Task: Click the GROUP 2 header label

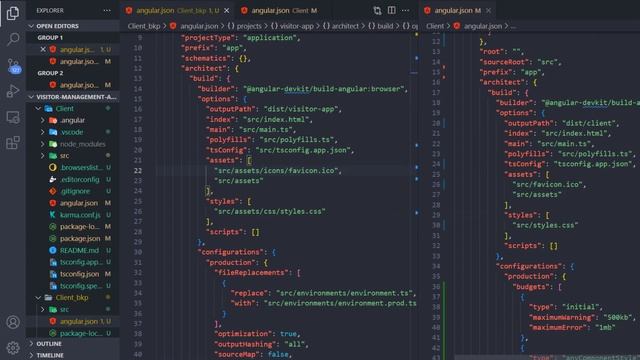Action: coord(50,73)
